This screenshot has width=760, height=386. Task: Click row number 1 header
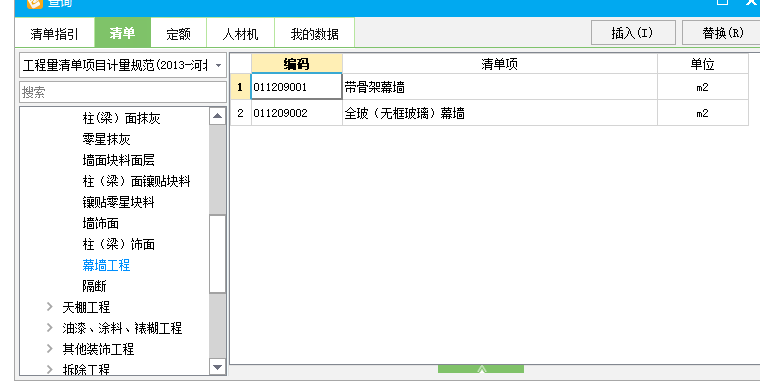pos(240,87)
